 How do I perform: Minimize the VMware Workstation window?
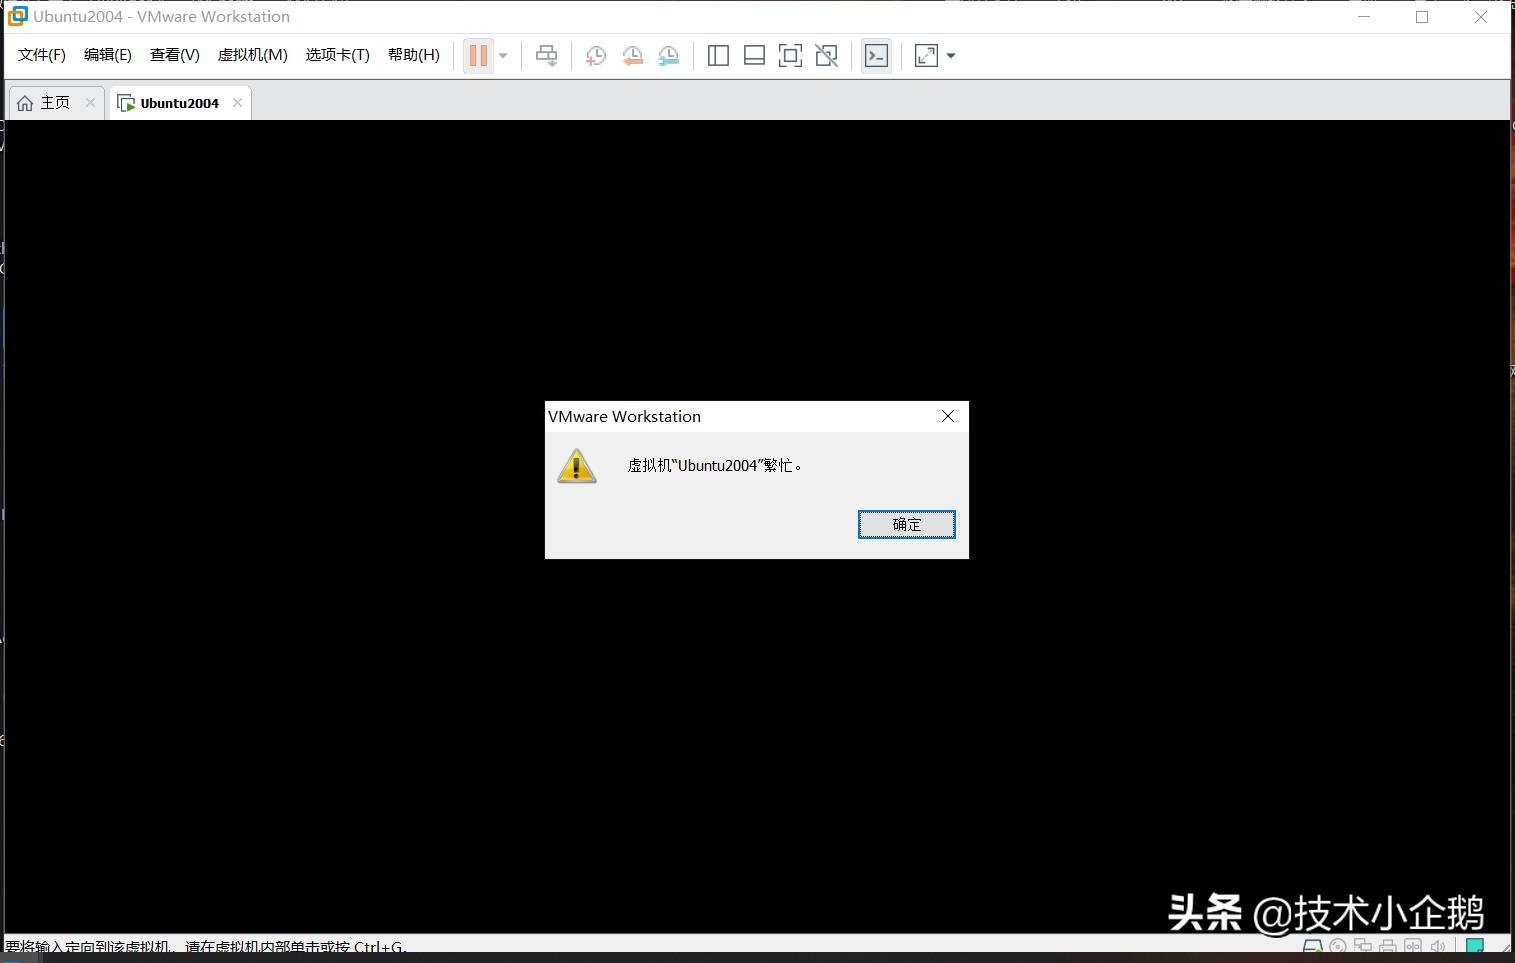pyautogui.click(x=1364, y=17)
